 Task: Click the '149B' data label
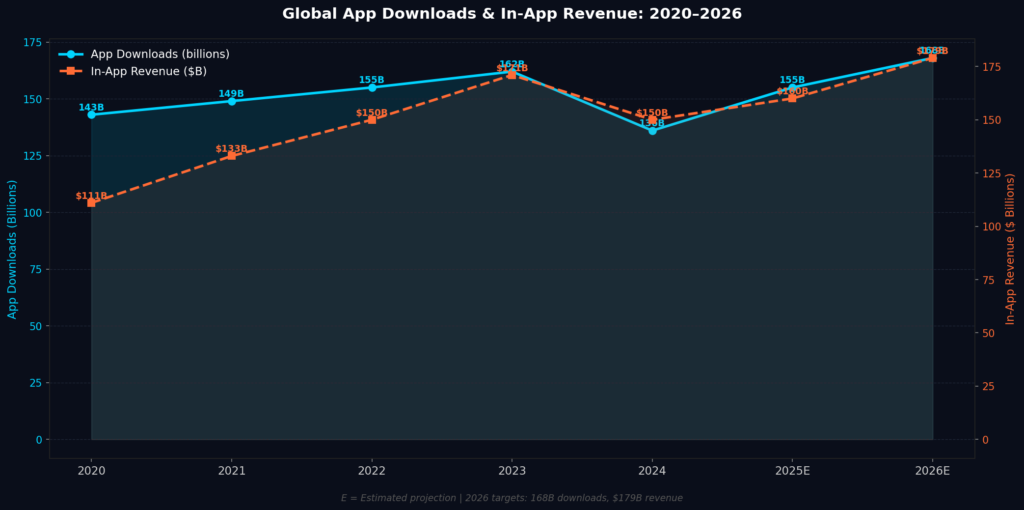click(x=232, y=94)
